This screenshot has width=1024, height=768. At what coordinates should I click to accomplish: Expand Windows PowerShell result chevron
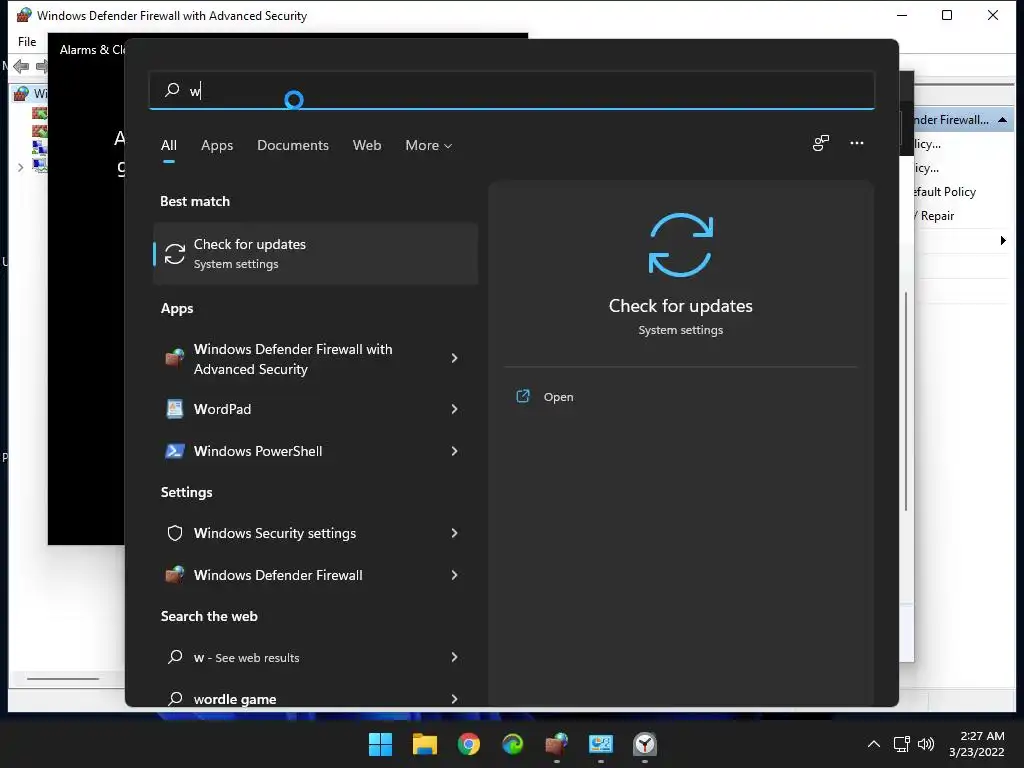(455, 451)
